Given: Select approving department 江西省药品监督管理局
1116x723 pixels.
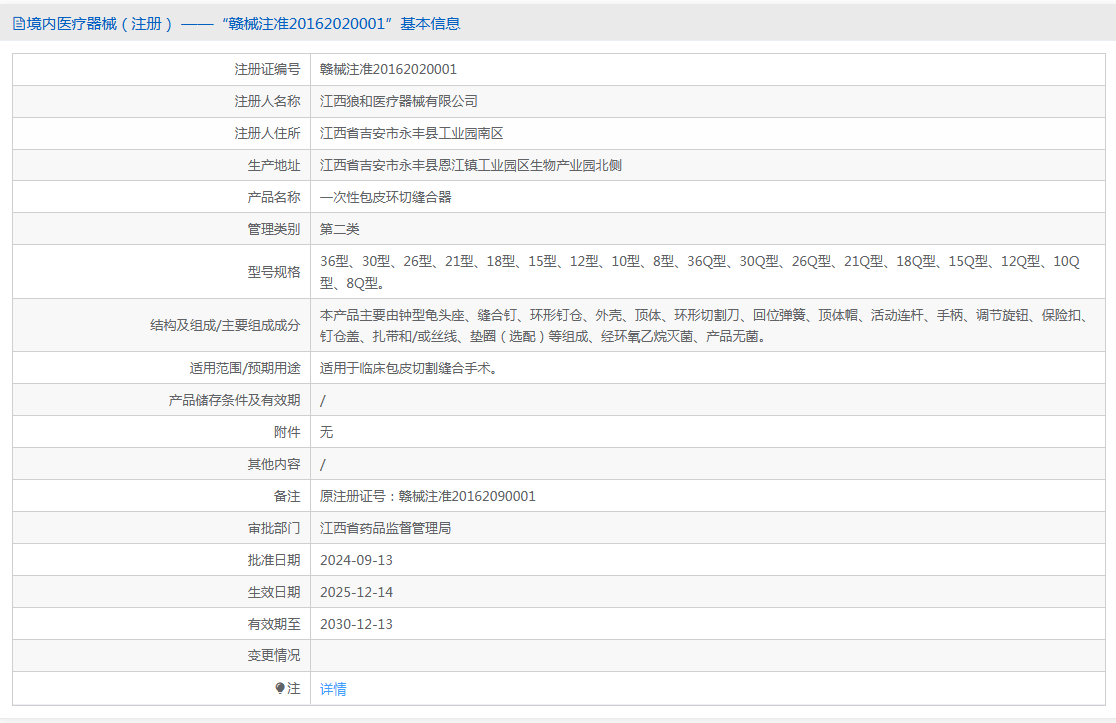Looking at the screenshot, I should pyautogui.click(x=385, y=528).
